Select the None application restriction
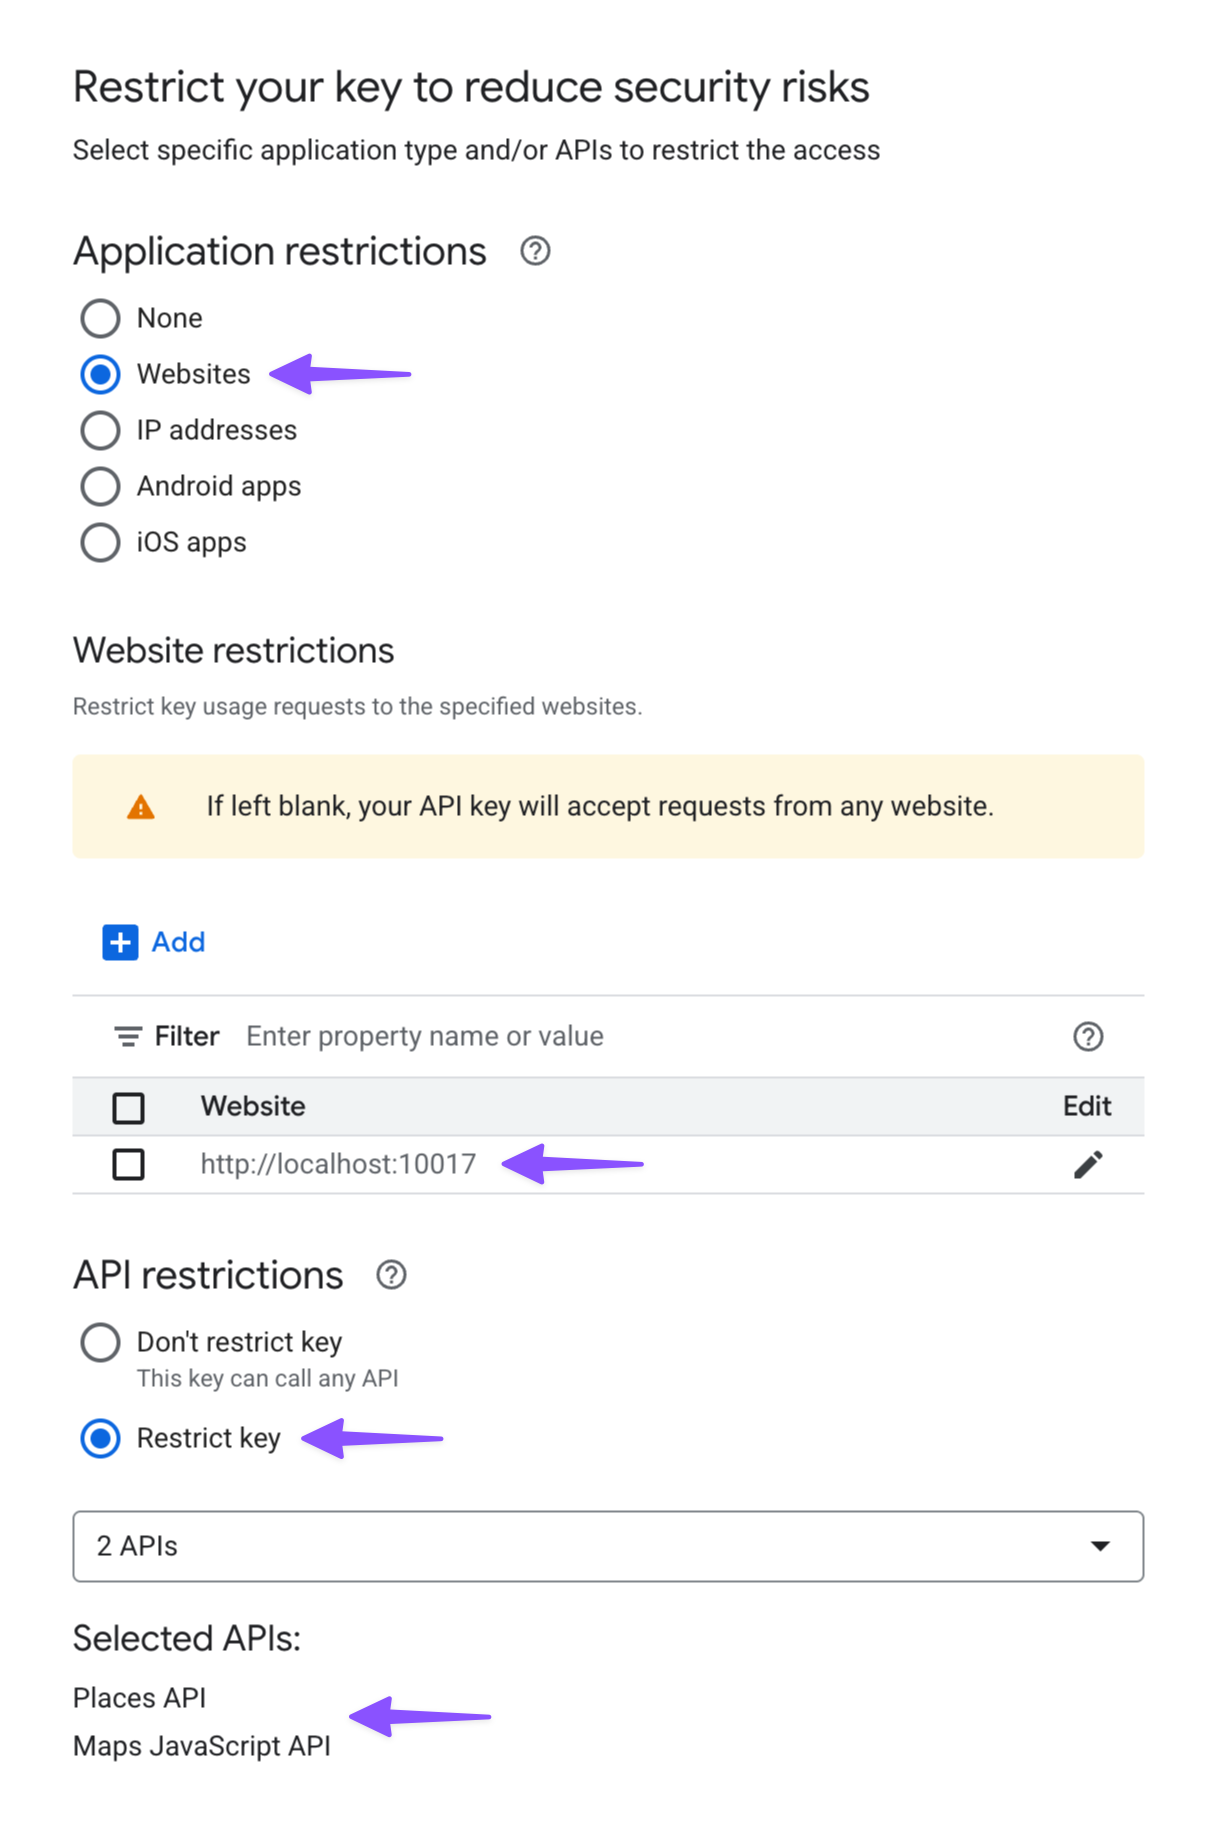The width and height of the screenshot is (1216, 1826). tap(101, 319)
